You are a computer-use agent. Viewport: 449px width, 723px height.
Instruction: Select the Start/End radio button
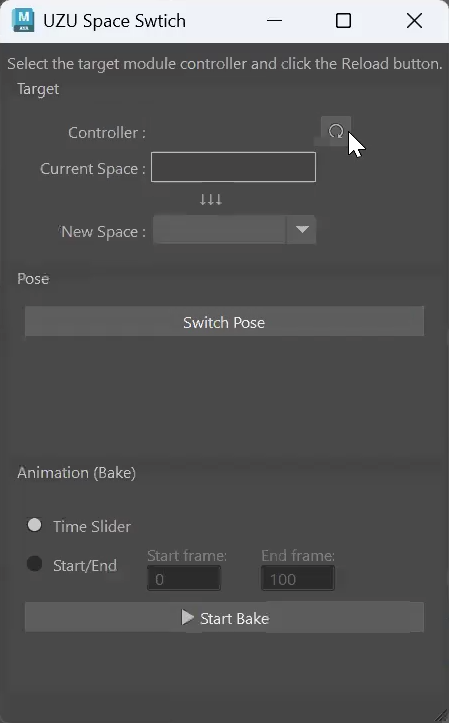35,564
